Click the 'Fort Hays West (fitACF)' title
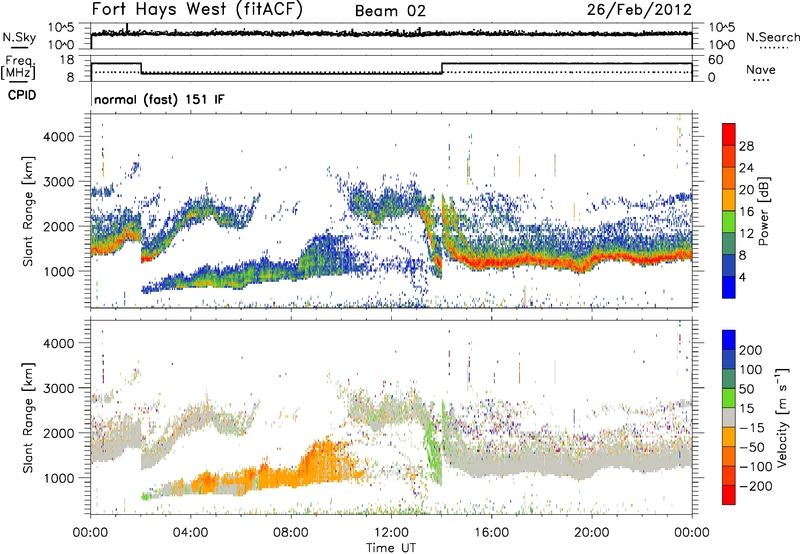The width and height of the screenshot is (800, 554). point(197,10)
